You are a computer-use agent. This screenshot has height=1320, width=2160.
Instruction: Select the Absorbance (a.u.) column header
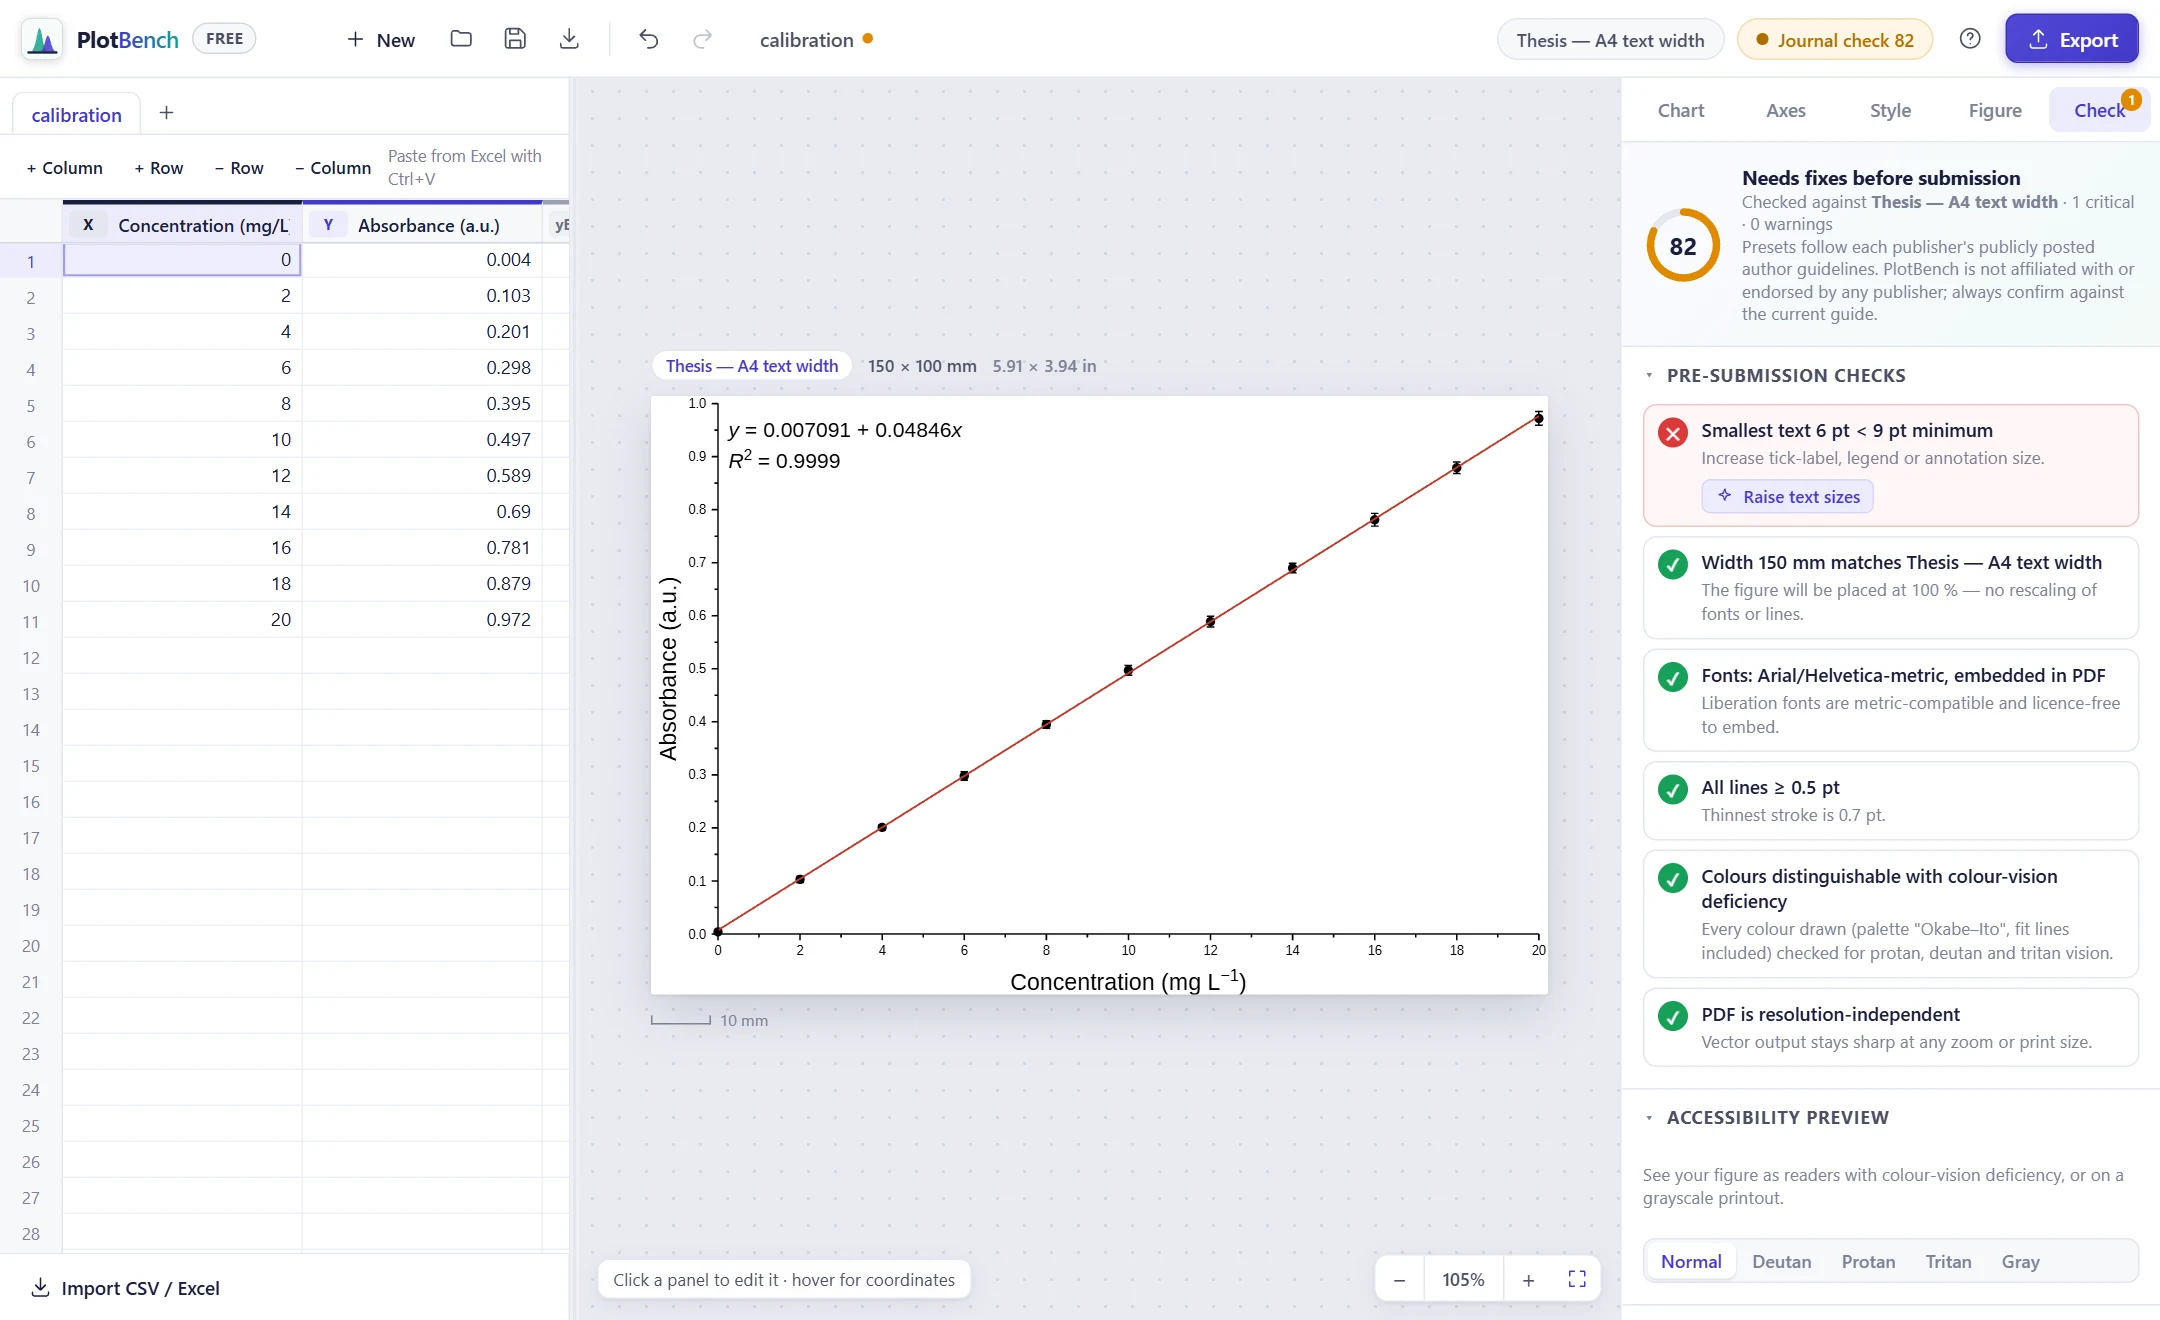click(x=423, y=225)
